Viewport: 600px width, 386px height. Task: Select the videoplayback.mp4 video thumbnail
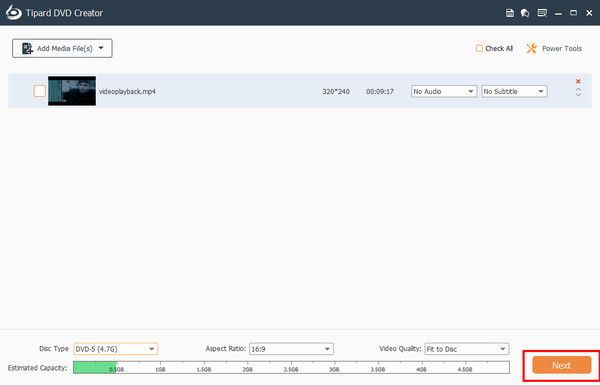pyautogui.click(x=72, y=91)
